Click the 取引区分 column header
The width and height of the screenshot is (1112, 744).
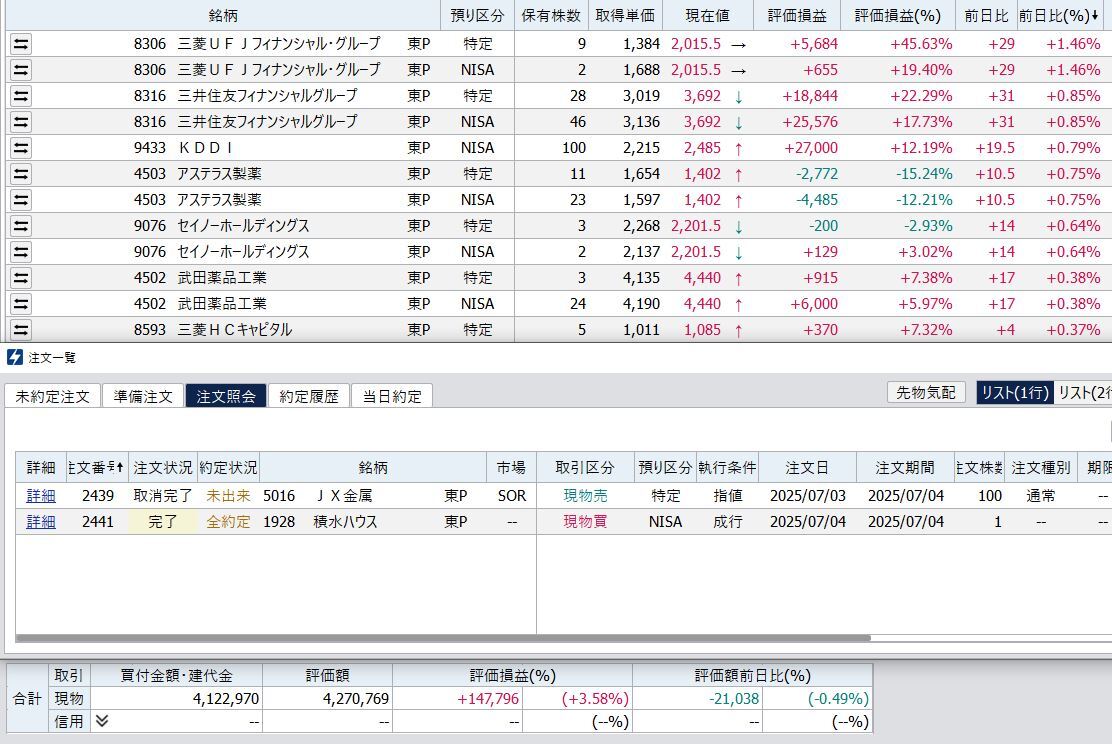[585, 467]
